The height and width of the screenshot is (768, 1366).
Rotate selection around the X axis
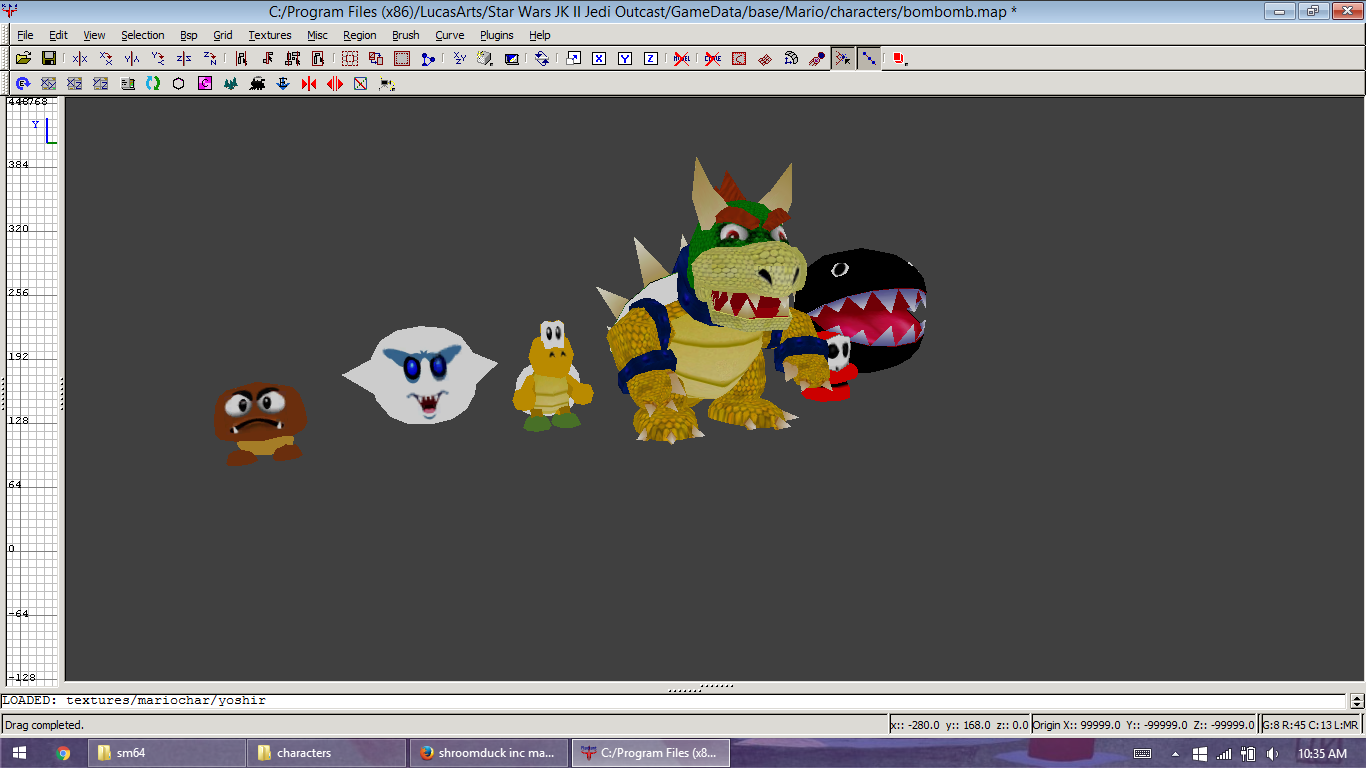click(106, 59)
